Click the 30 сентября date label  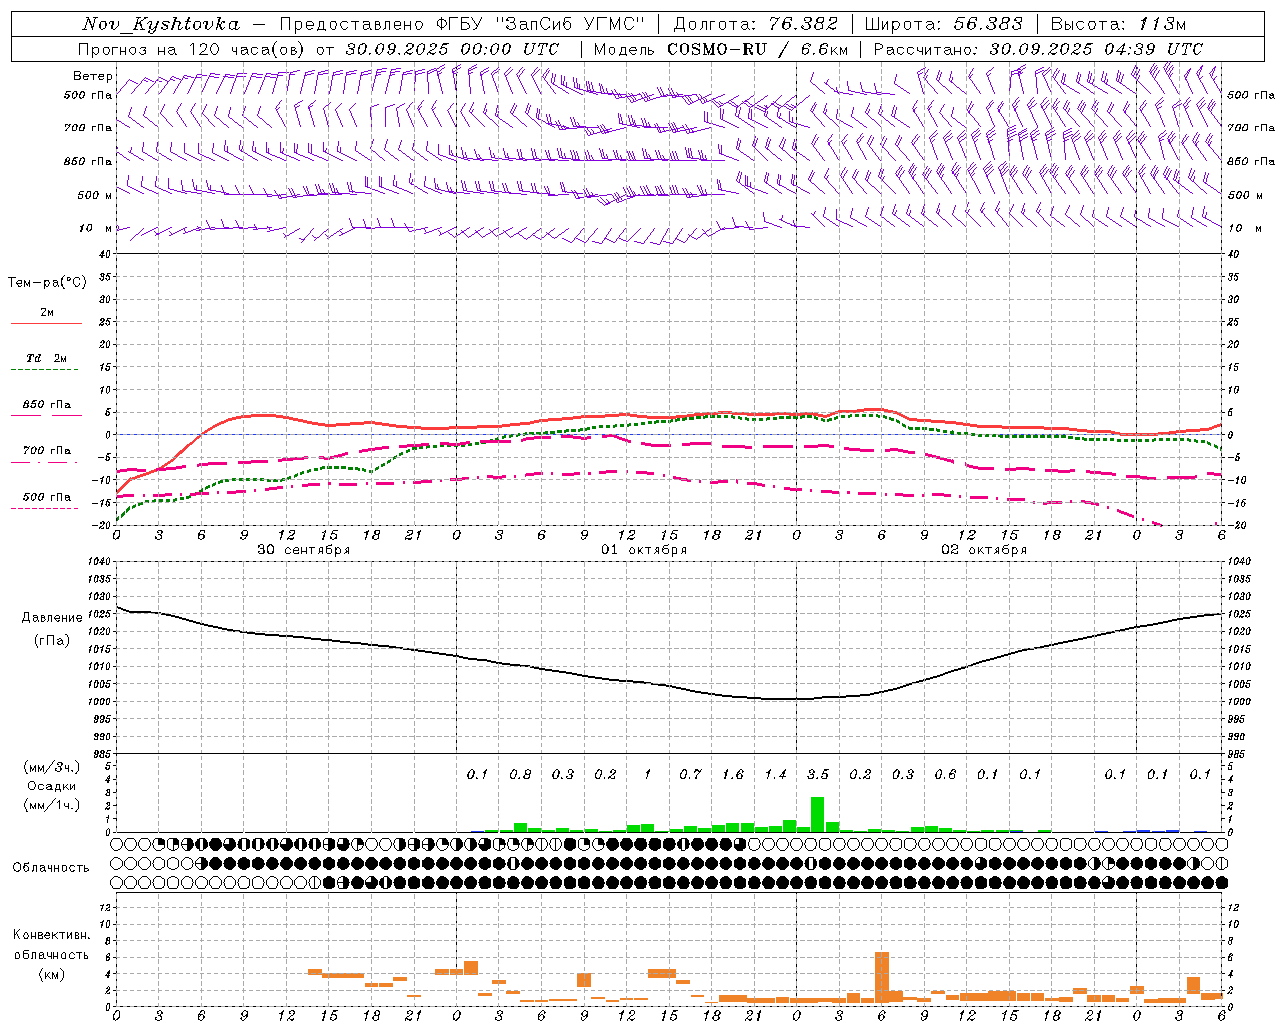(x=303, y=550)
